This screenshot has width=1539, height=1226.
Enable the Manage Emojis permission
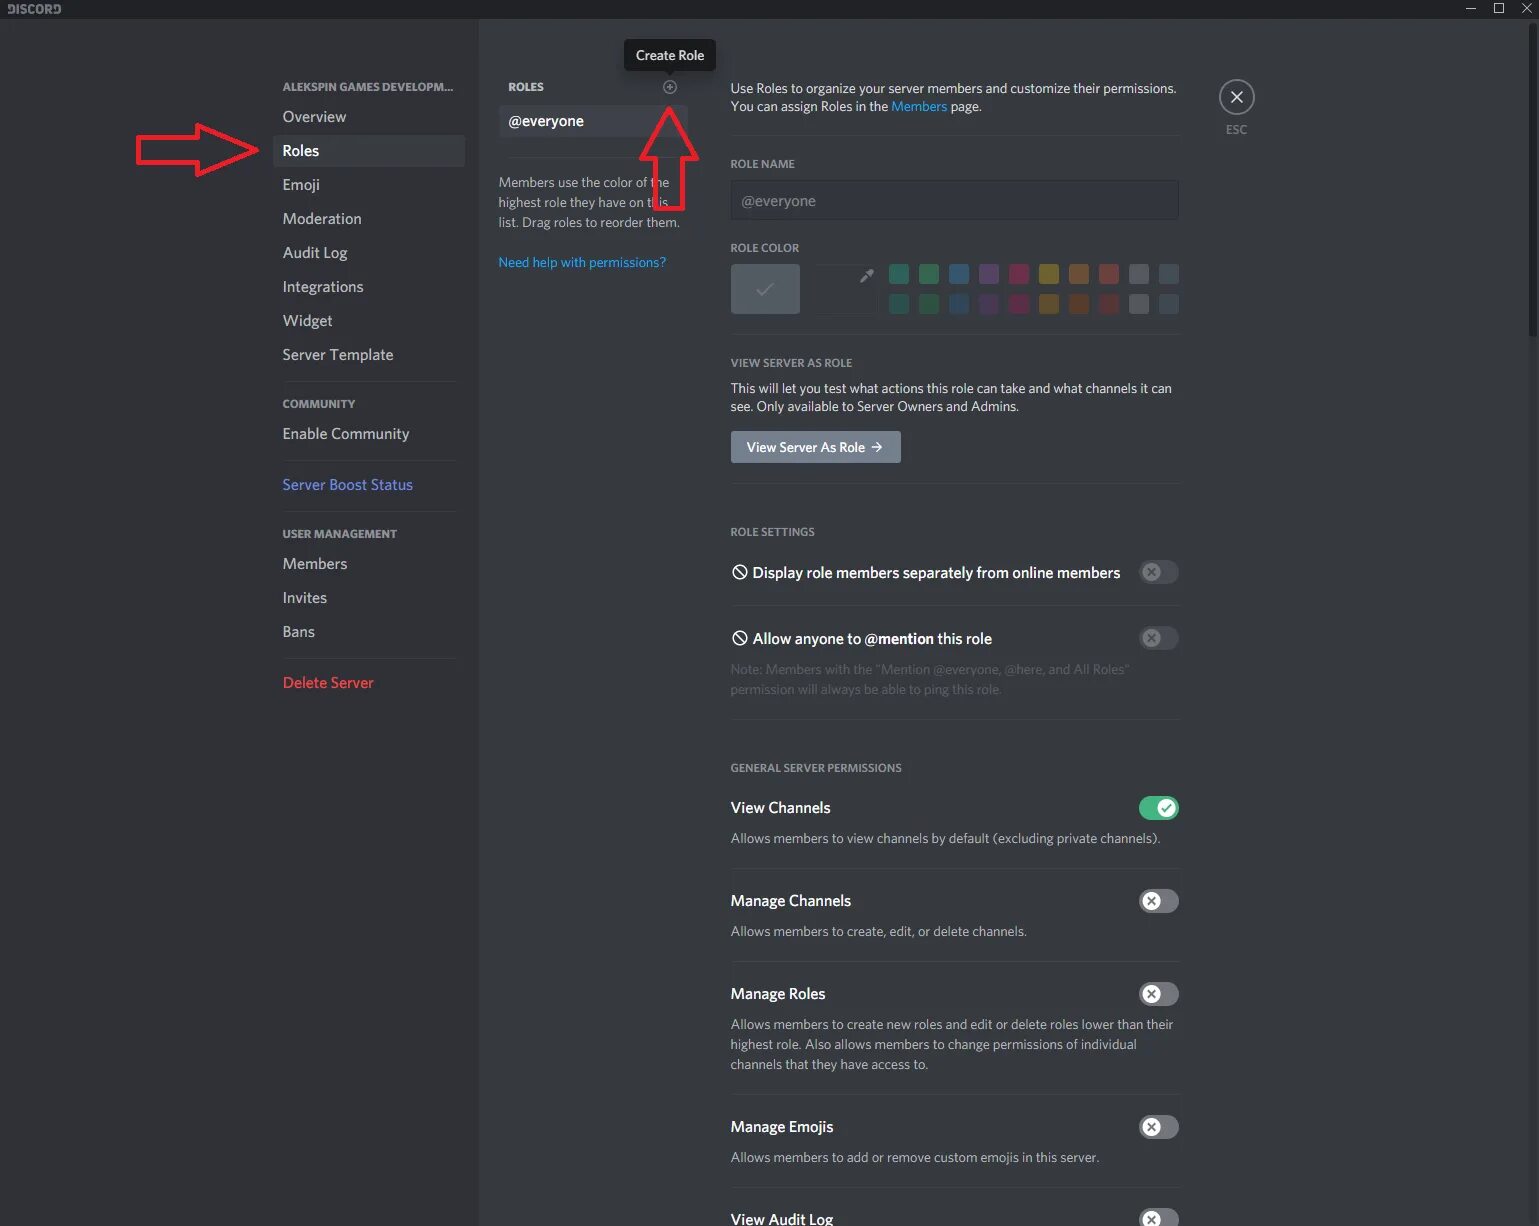pyautogui.click(x=1159, y=1127)
